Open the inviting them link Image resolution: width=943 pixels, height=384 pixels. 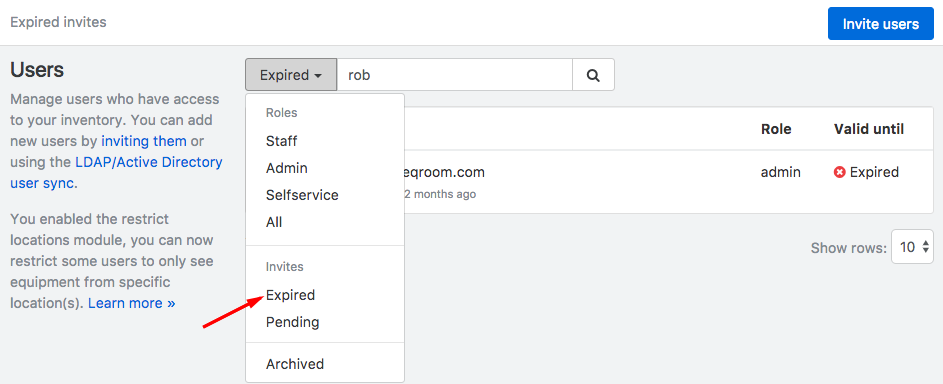tap(144, 141)
